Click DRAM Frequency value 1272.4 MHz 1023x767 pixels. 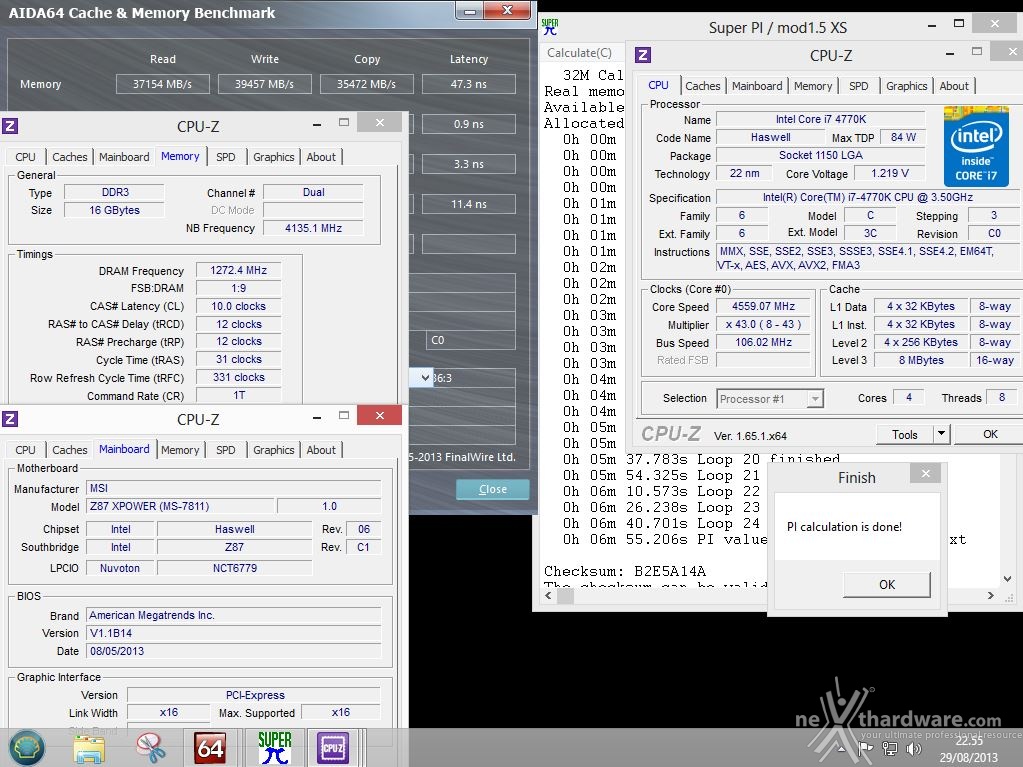[238, 270]
